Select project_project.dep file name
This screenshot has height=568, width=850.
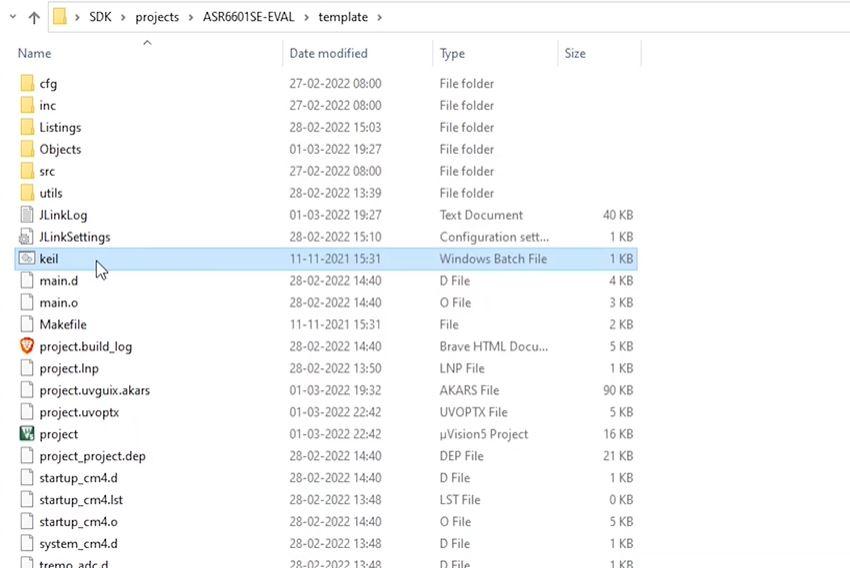click(93, 456)
